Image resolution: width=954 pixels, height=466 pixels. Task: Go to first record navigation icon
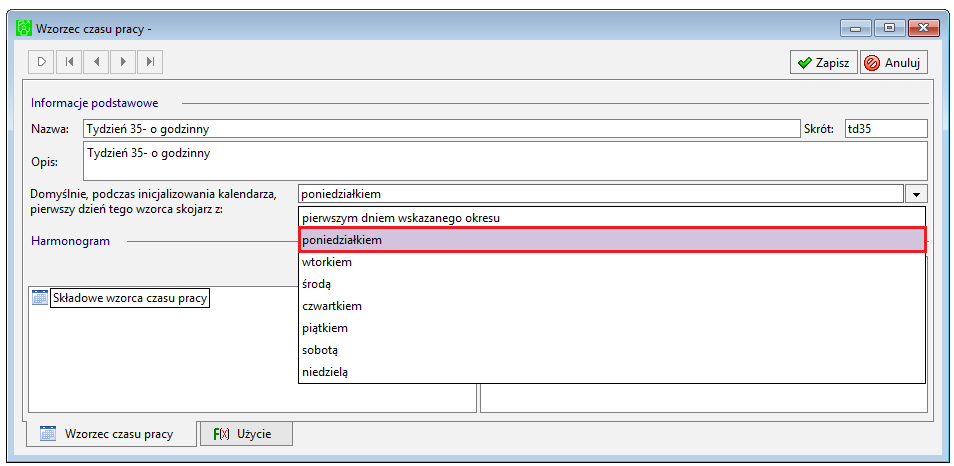[69, 61]
